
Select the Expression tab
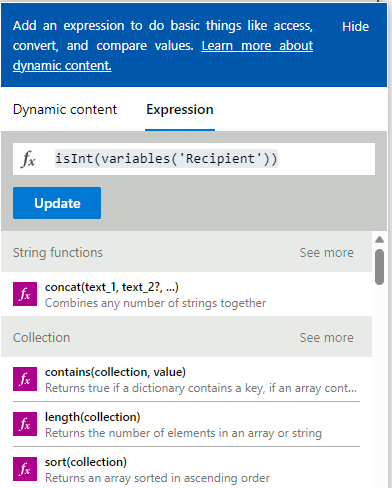tap(180, 110)
